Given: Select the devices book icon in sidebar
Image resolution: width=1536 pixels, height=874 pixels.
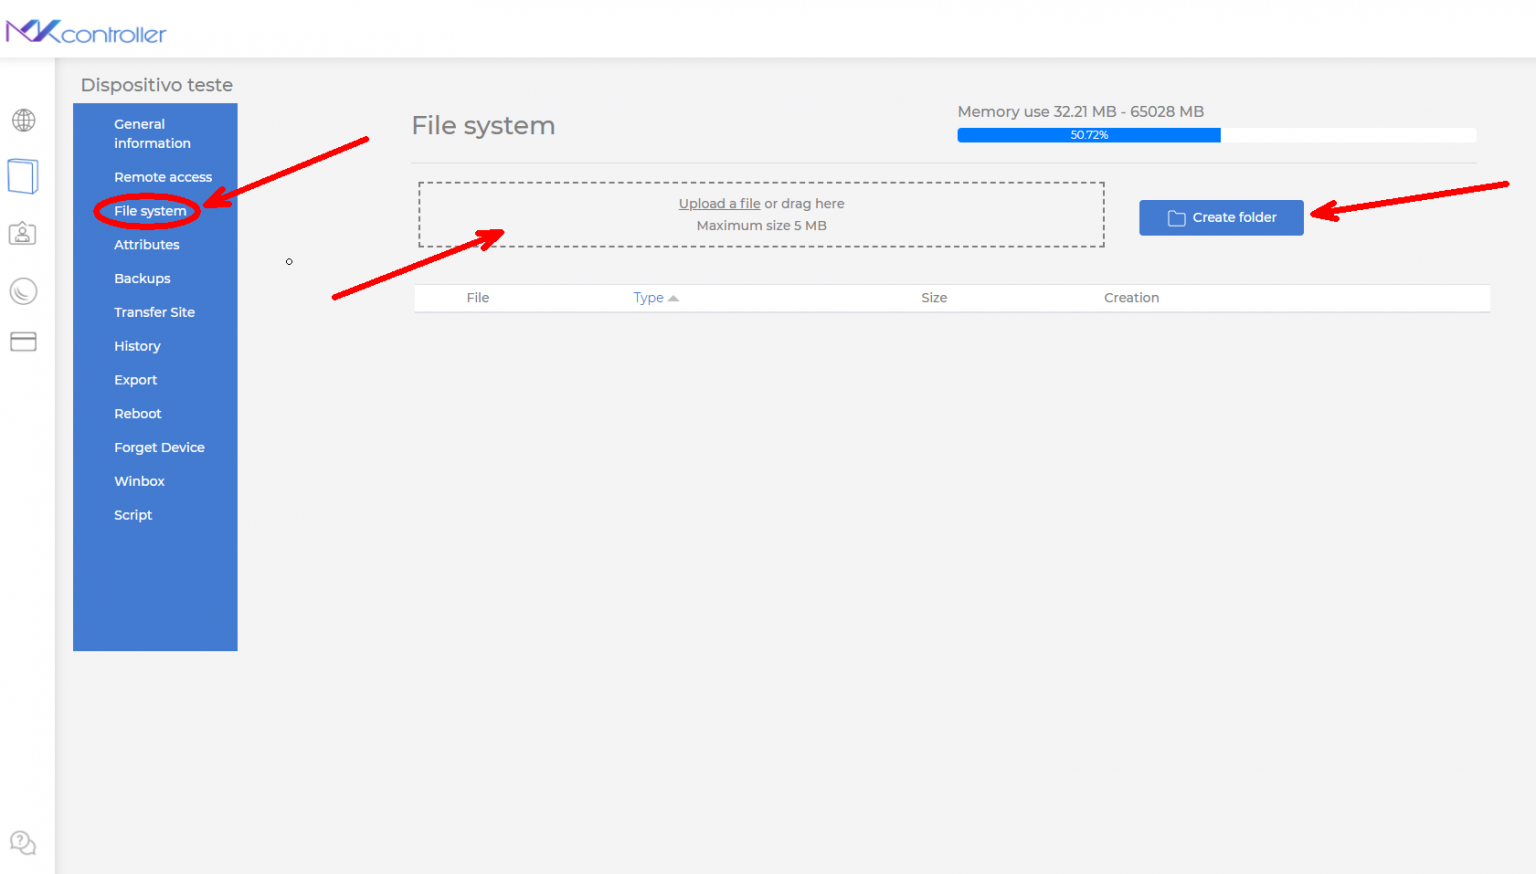Looking at the screenshot, I should [x=23, y=176].
